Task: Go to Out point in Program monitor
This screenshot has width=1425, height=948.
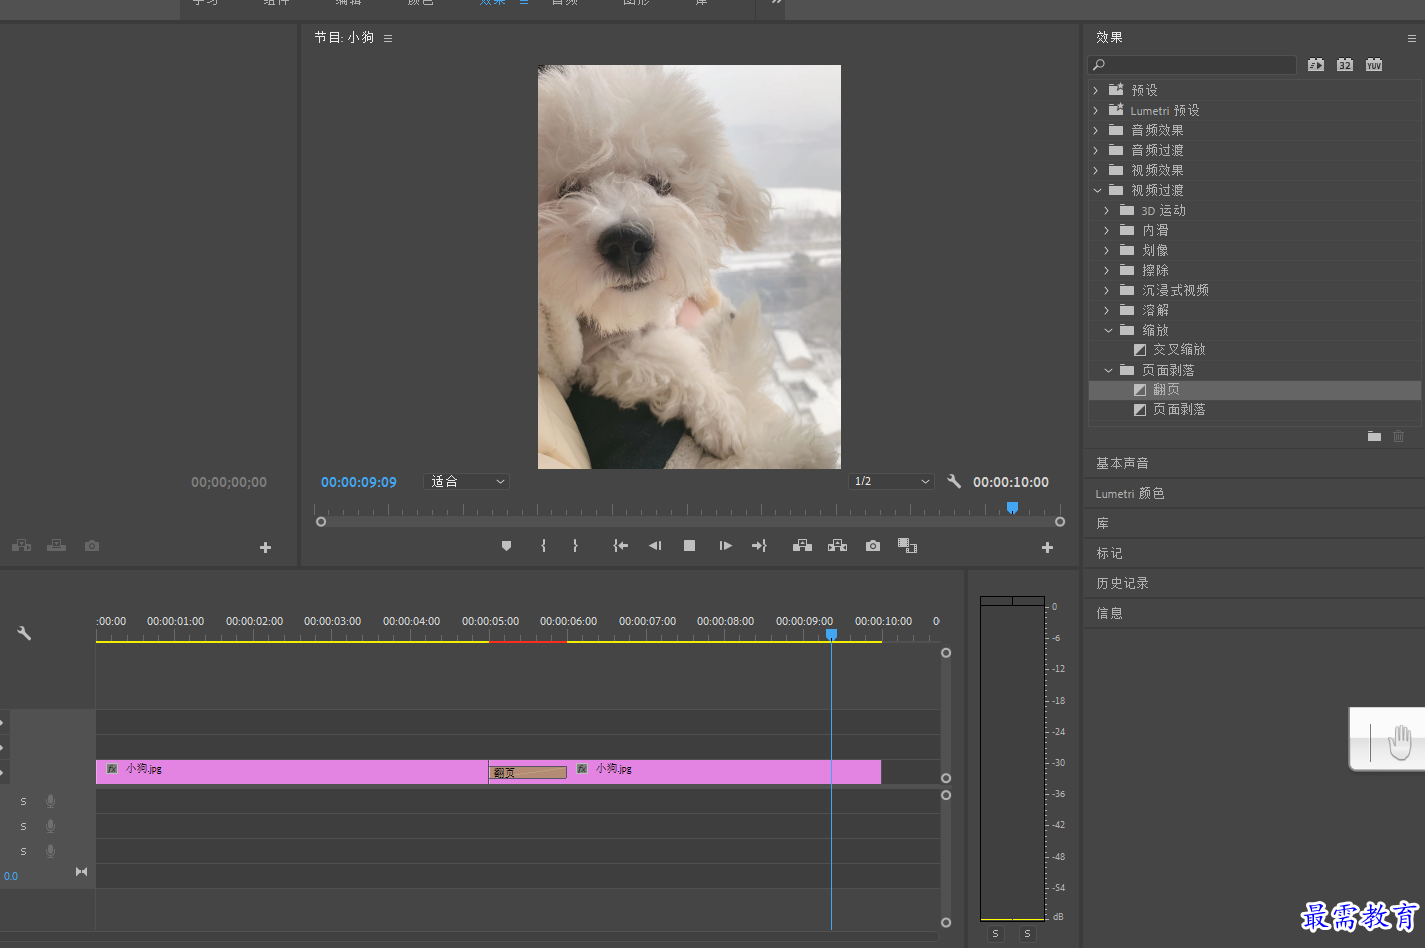Action: coord(759,546)
